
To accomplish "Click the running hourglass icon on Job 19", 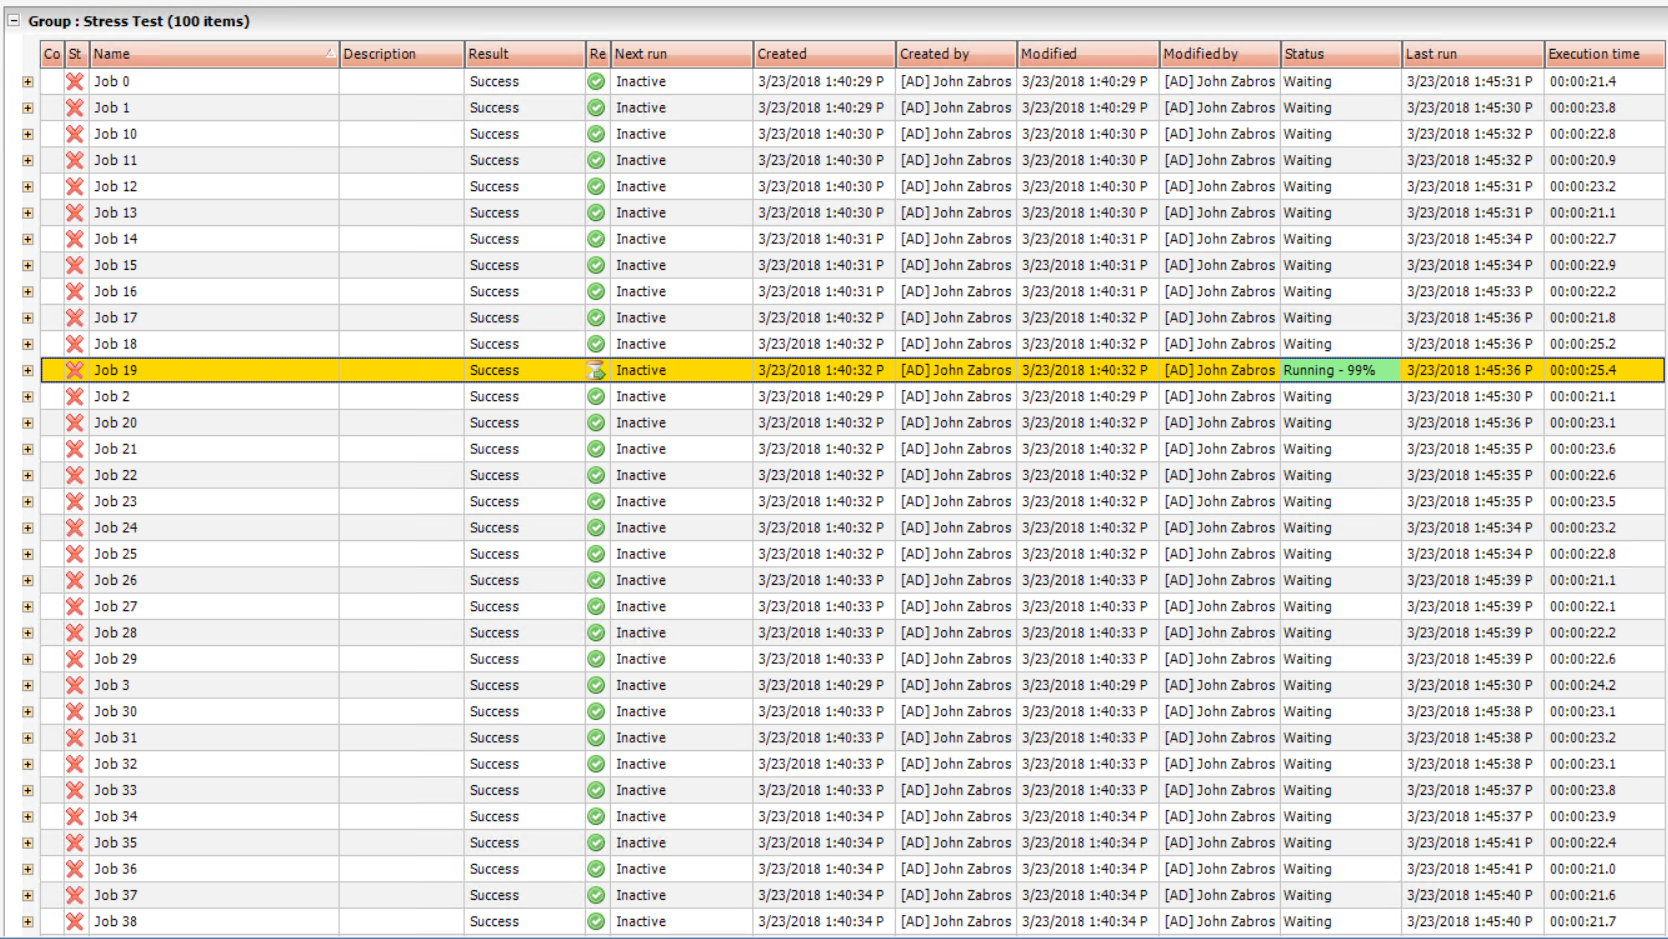I will tap(596, 371).
